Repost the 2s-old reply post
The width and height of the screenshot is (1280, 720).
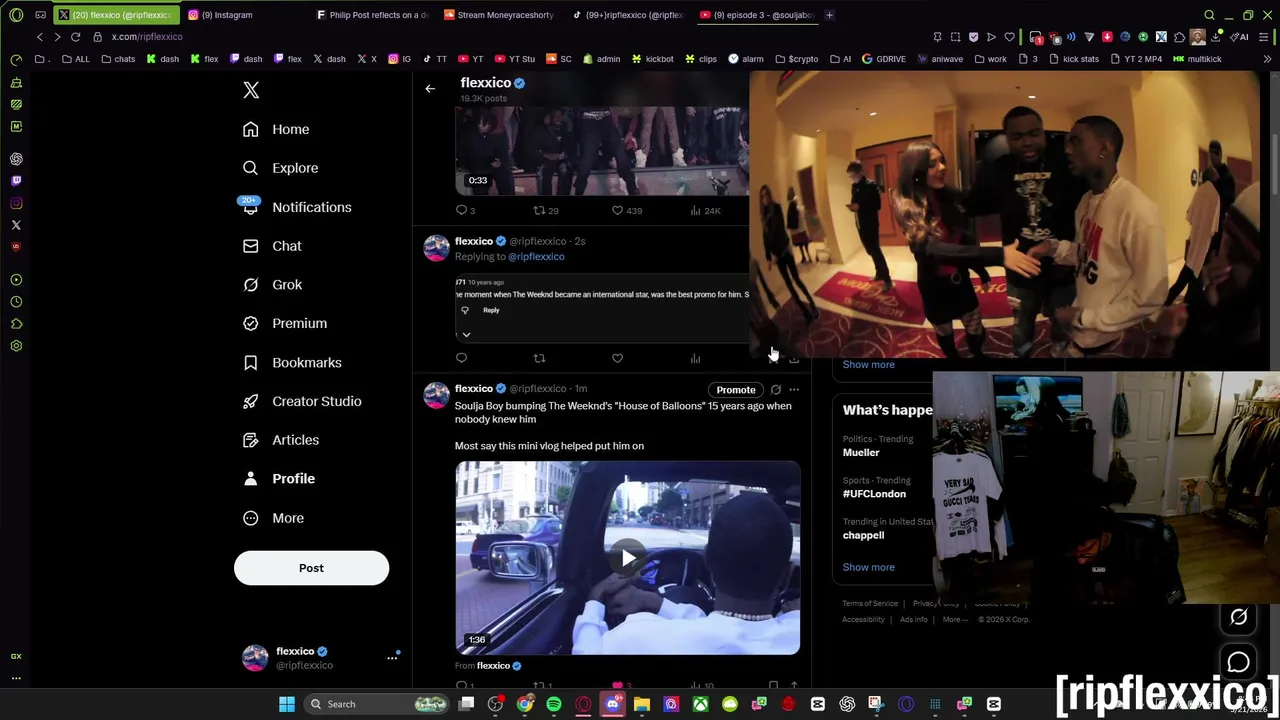[539, 358]
